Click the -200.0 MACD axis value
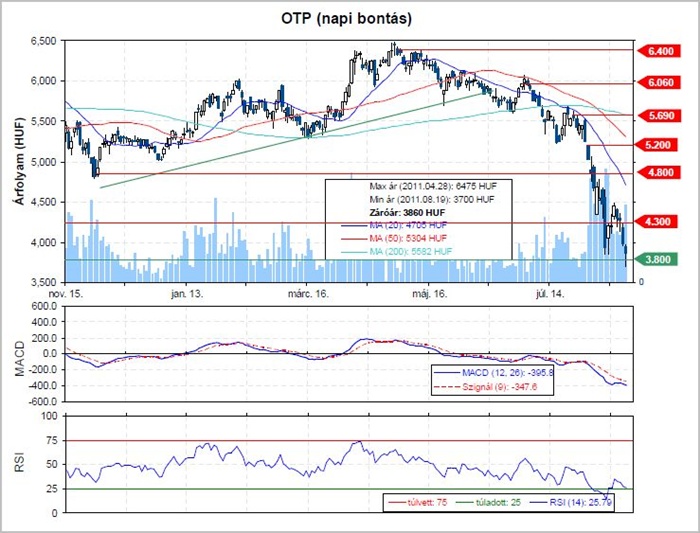Viewport: 700px width, 533px height. [x=43, y=370]
